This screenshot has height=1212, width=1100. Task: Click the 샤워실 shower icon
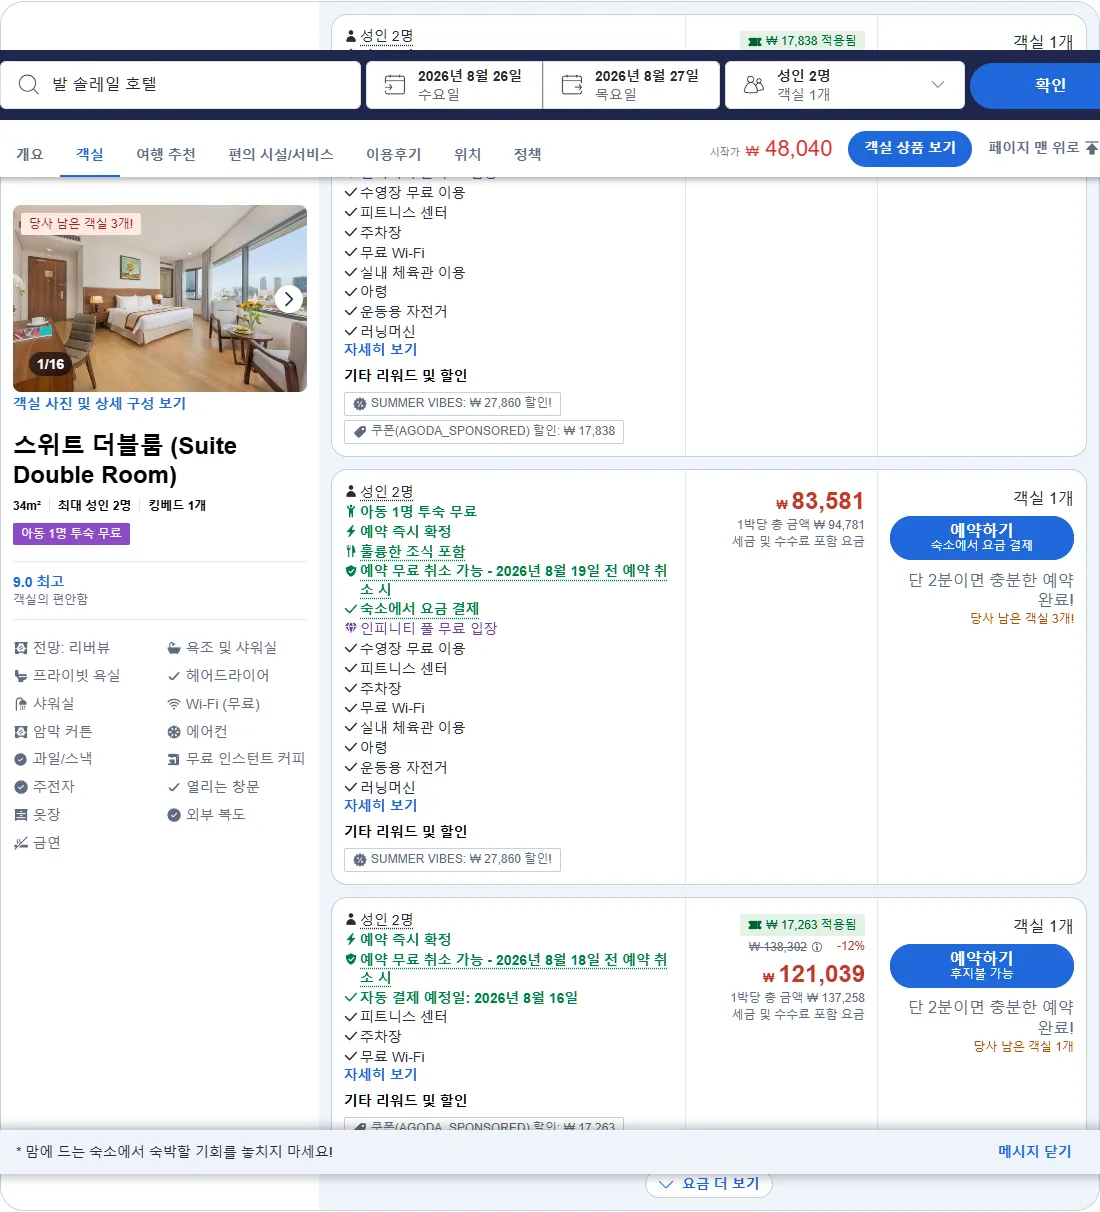(x=21, y=704)
